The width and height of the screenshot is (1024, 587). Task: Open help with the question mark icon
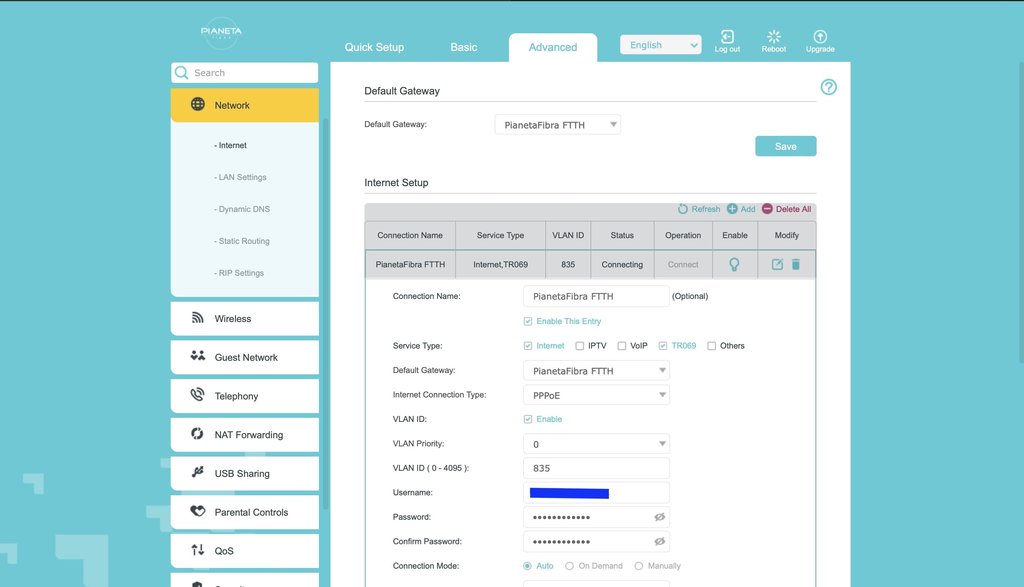click(829, 87)
